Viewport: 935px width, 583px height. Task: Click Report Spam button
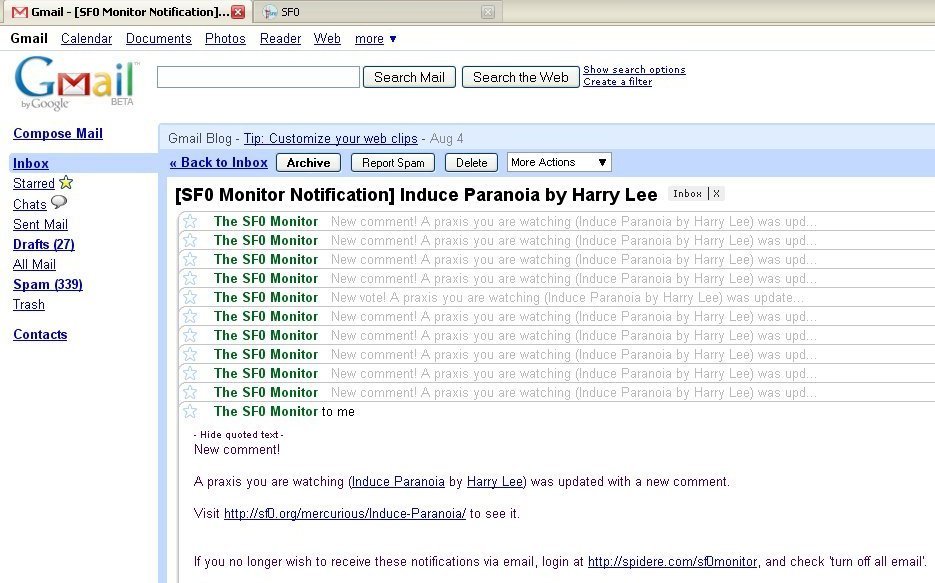tap(393, 163)
